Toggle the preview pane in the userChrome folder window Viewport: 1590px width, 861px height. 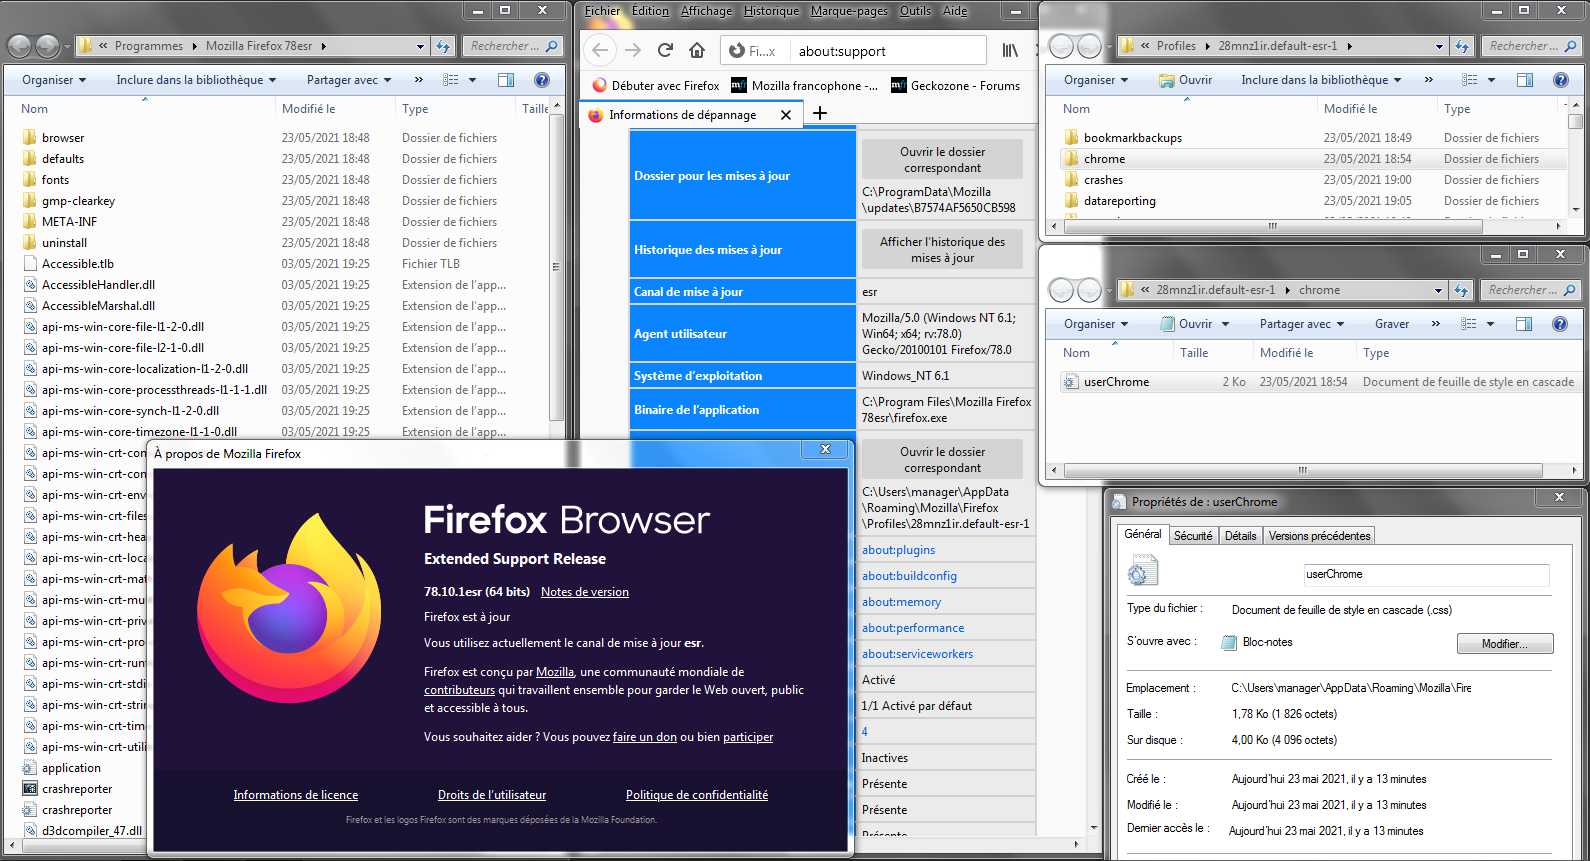[x=1524, y=324]
